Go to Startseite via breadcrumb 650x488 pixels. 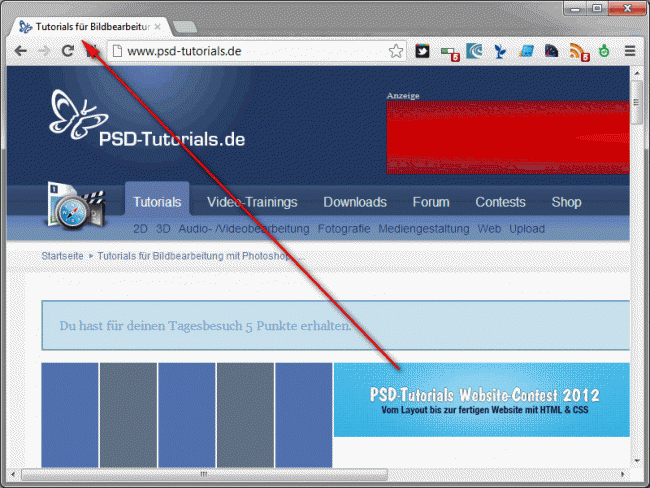pyautogui.click(x=62, y=256)
